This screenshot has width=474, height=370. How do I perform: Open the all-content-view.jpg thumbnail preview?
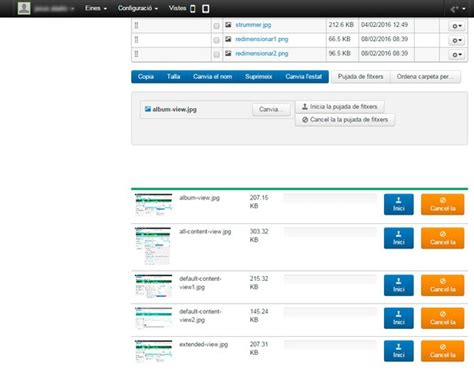click(x=153, y=246)
